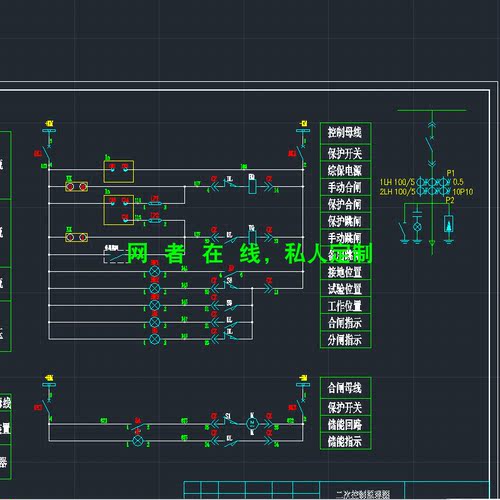This screenshot has width=500, height=500.
Task: Select the 储能回路 label cell
Action: pos(346,424)
